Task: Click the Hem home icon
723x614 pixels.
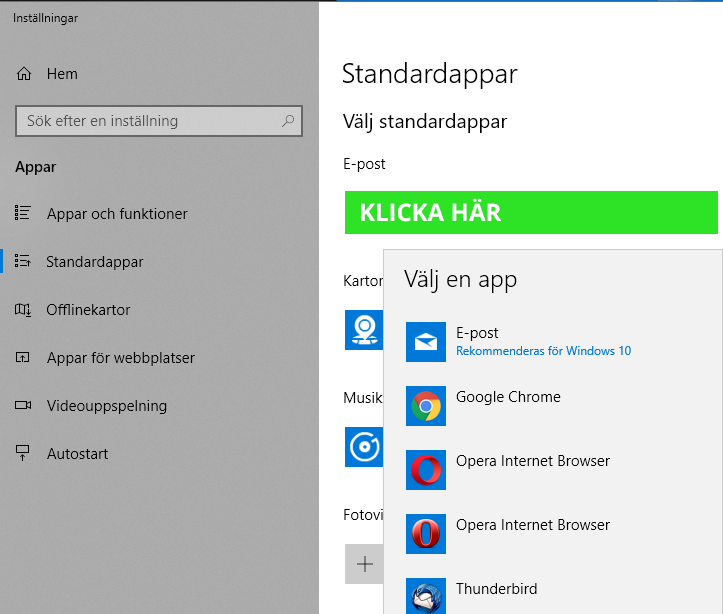Action: click(x=24, y=74)
